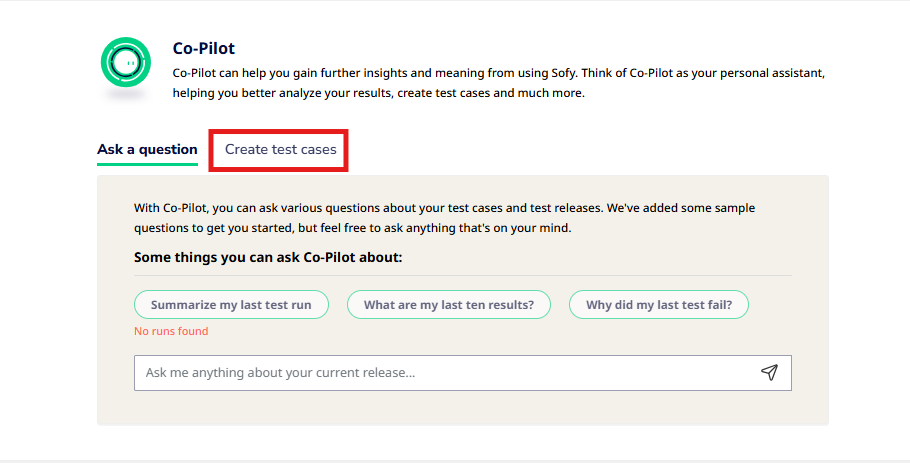910x463 pixels.
Task: Click the red outline around Create test cases
Action: click(x=279, y=132)
